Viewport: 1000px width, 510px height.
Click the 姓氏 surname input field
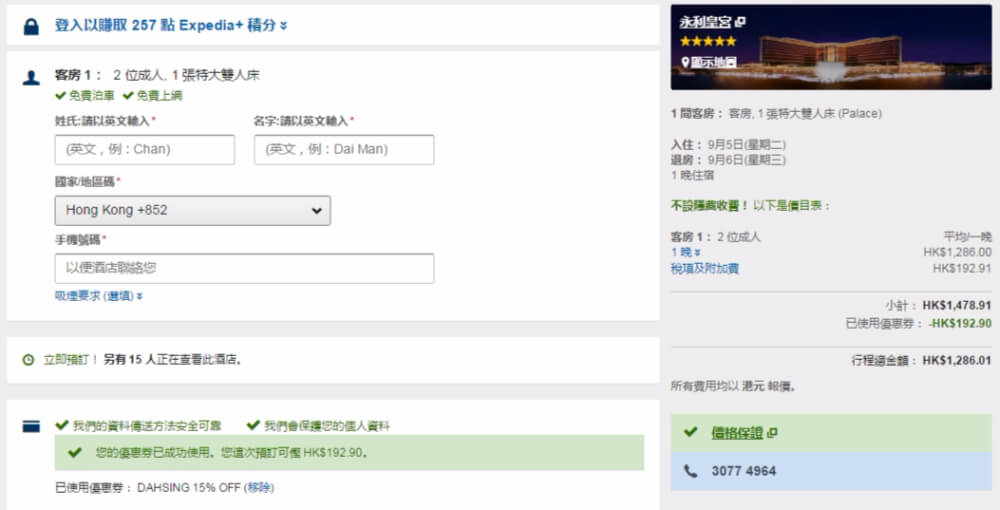pyautogui.click(x=144, y=150)
